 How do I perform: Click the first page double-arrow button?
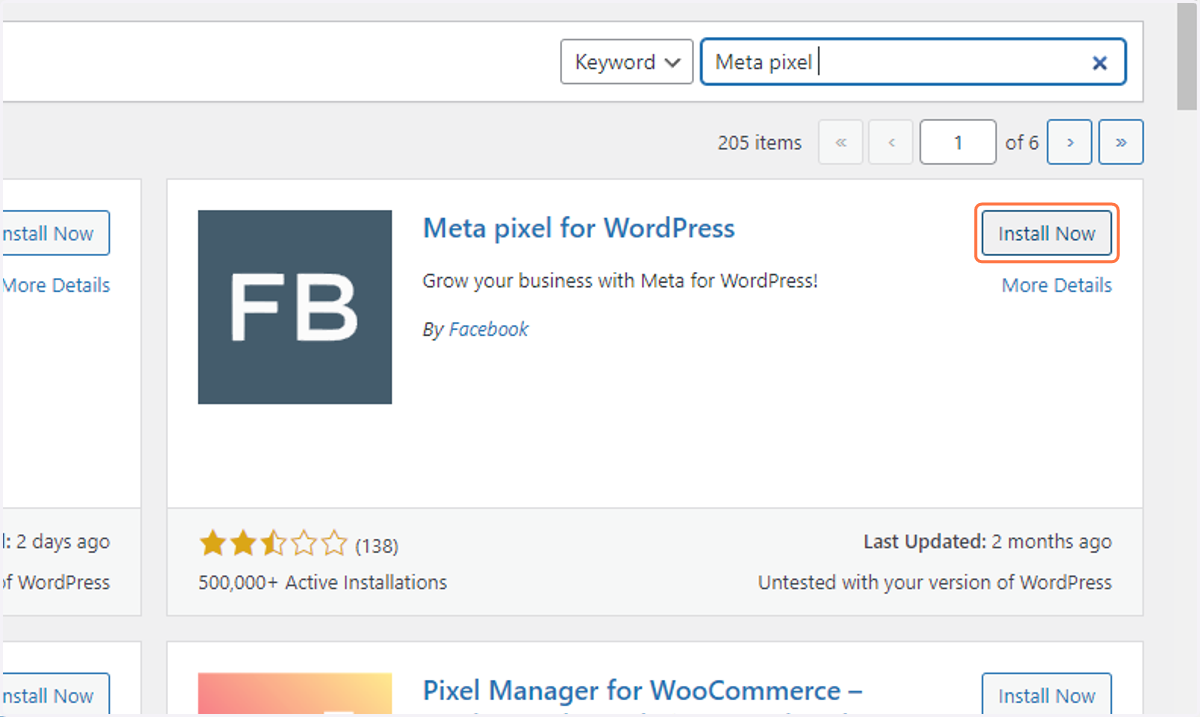pos(841,142)
